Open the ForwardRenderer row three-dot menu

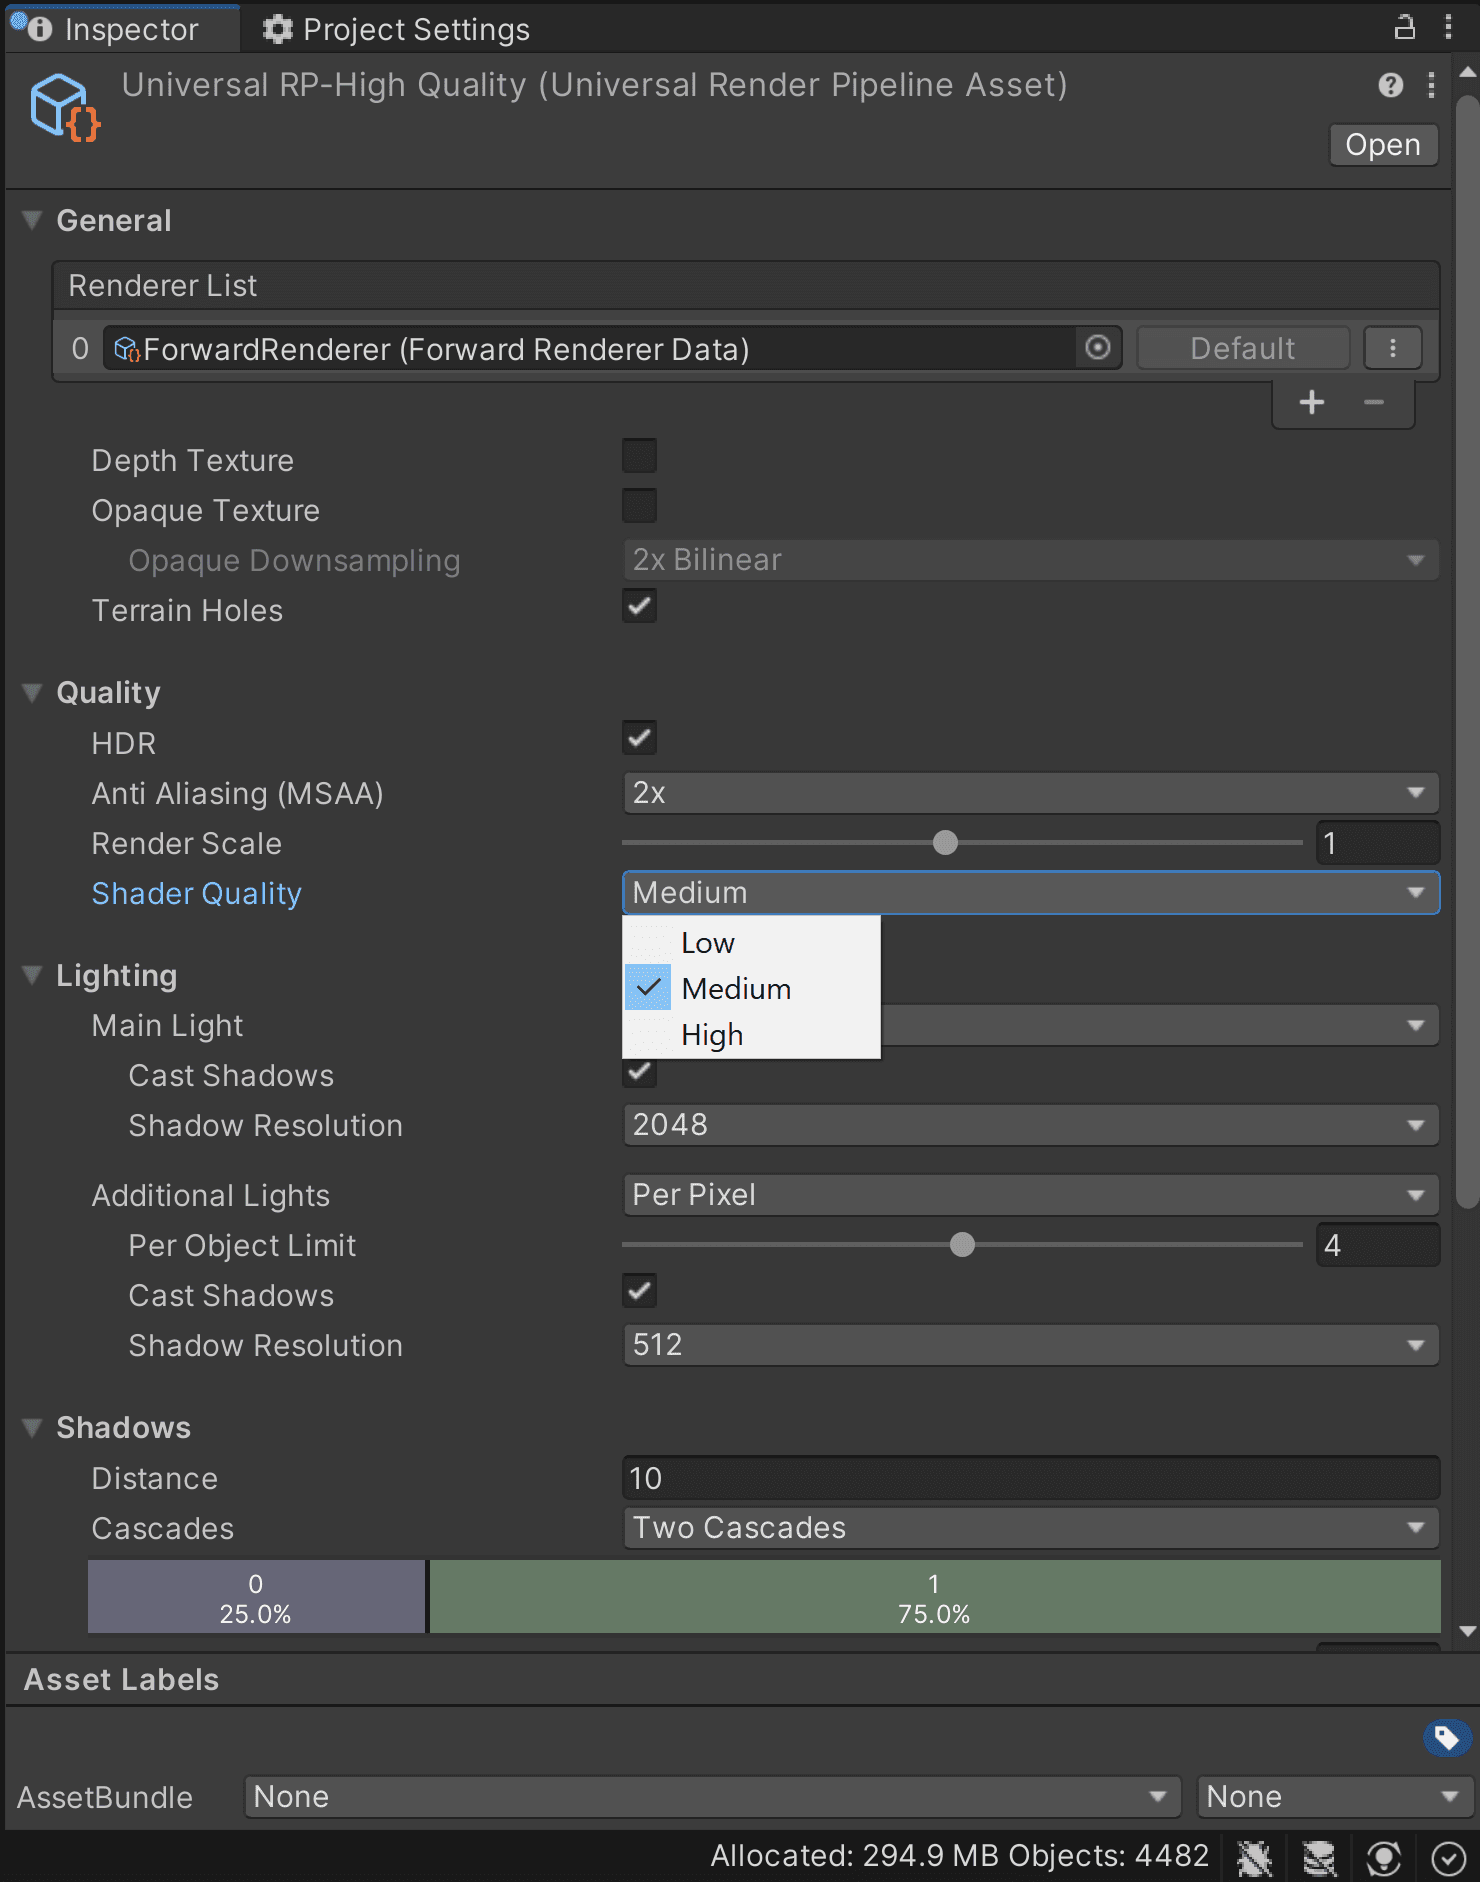[1392, 348]
